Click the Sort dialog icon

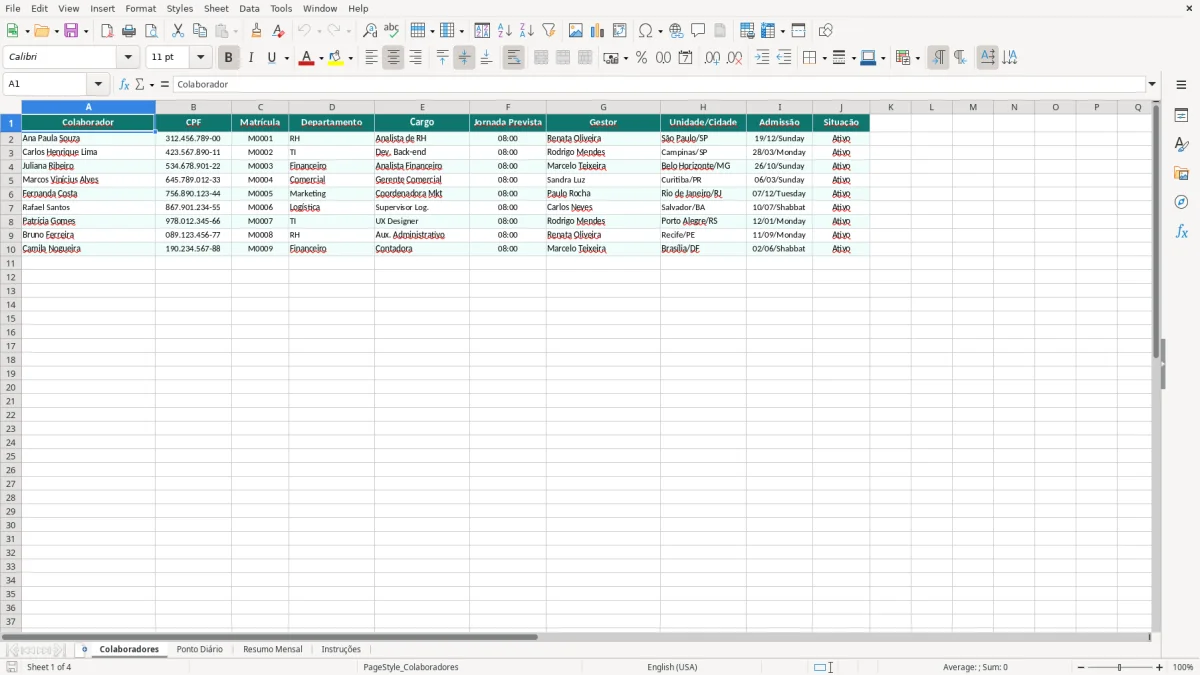(482, 31)
